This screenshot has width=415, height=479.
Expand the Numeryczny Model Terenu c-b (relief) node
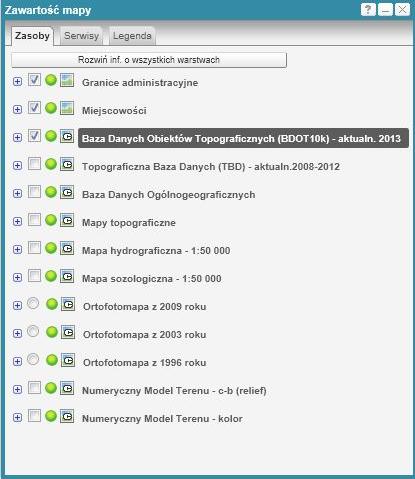pos(17,390)
